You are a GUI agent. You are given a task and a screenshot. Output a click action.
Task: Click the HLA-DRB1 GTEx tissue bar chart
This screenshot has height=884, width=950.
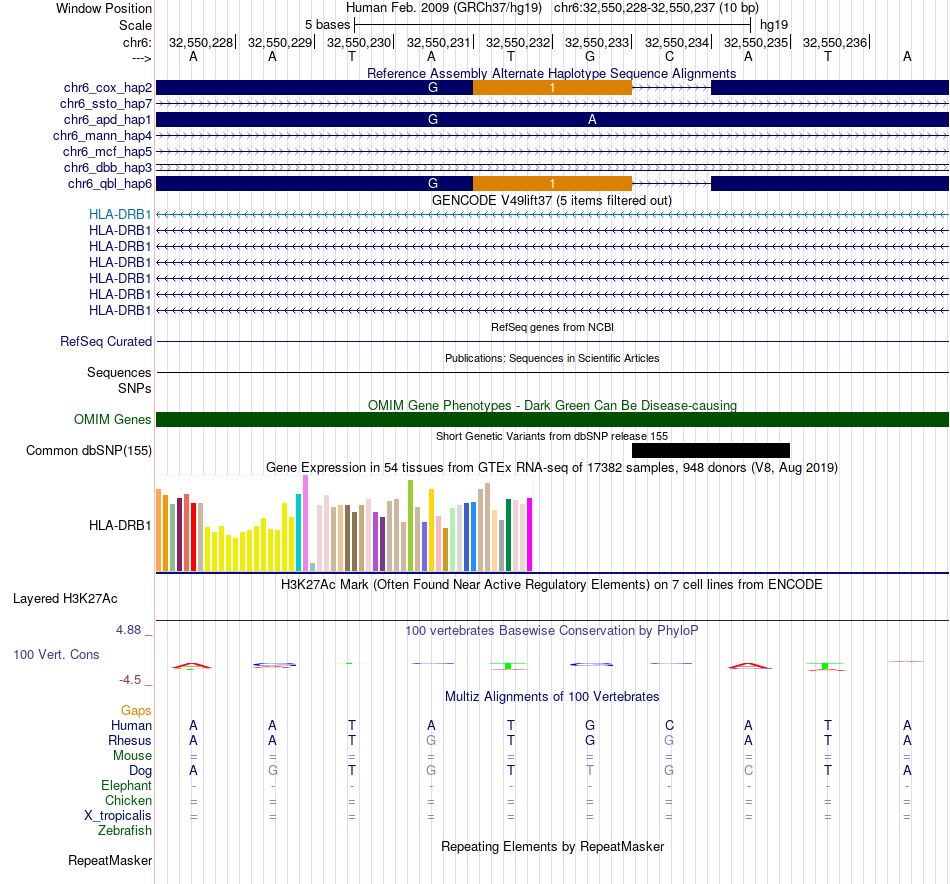click(x=344, y=523)
